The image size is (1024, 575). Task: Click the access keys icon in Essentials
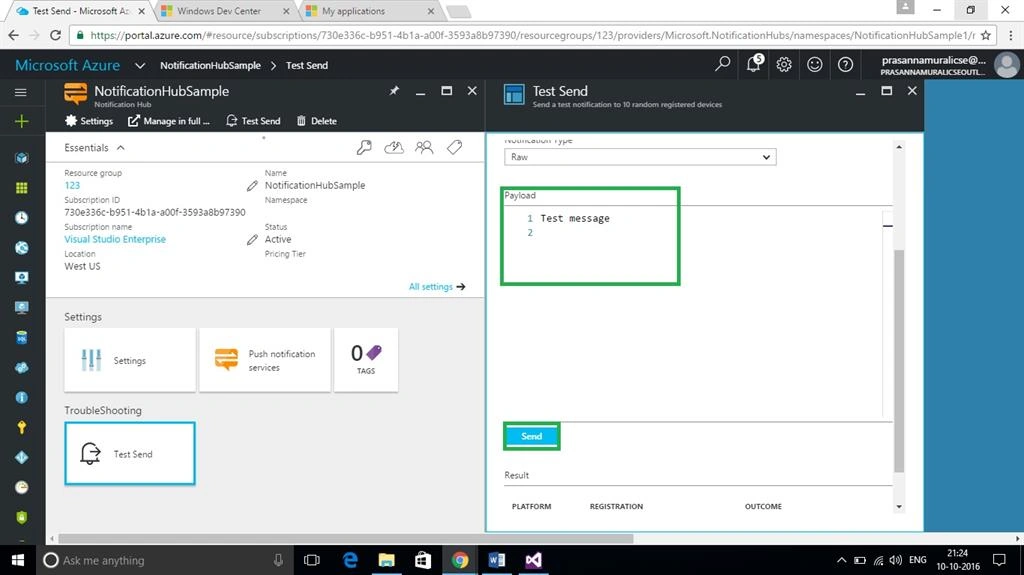click(364, 148)
